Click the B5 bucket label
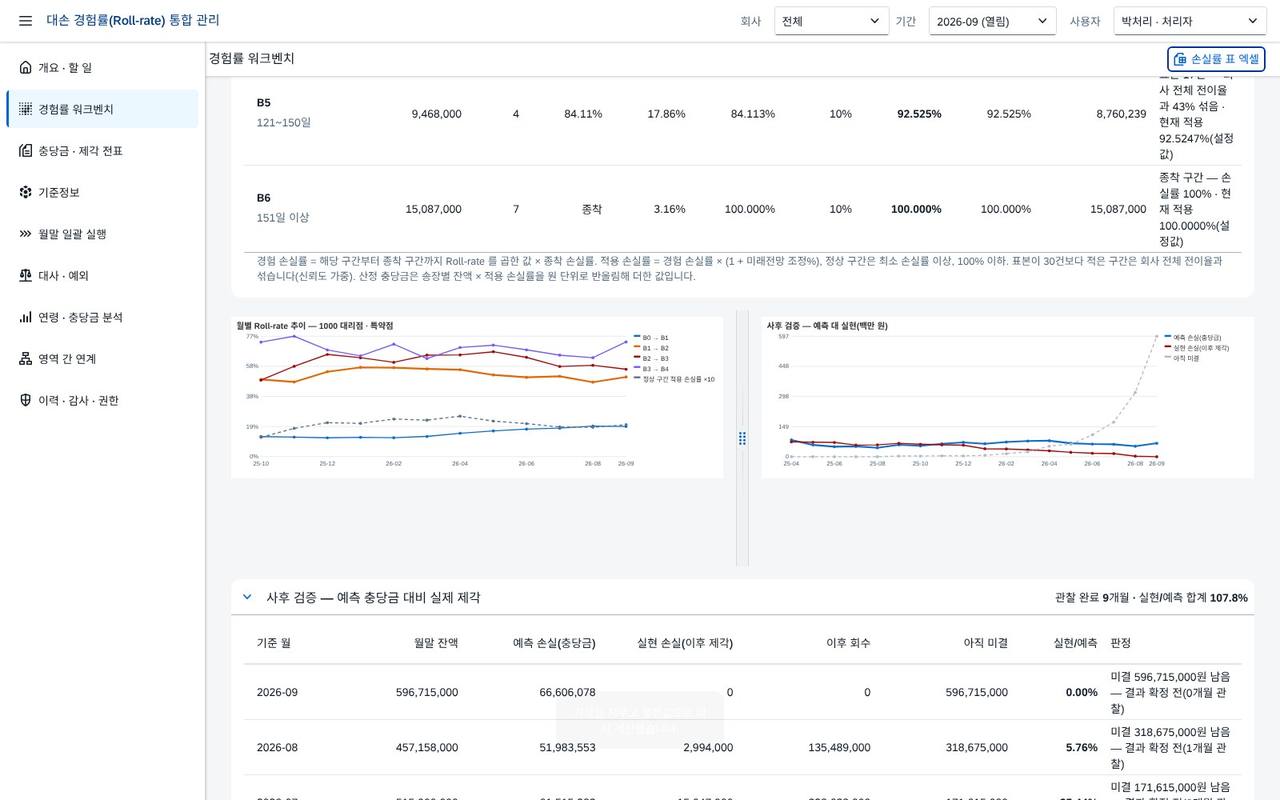The image size is (1280, 800). 264,103
